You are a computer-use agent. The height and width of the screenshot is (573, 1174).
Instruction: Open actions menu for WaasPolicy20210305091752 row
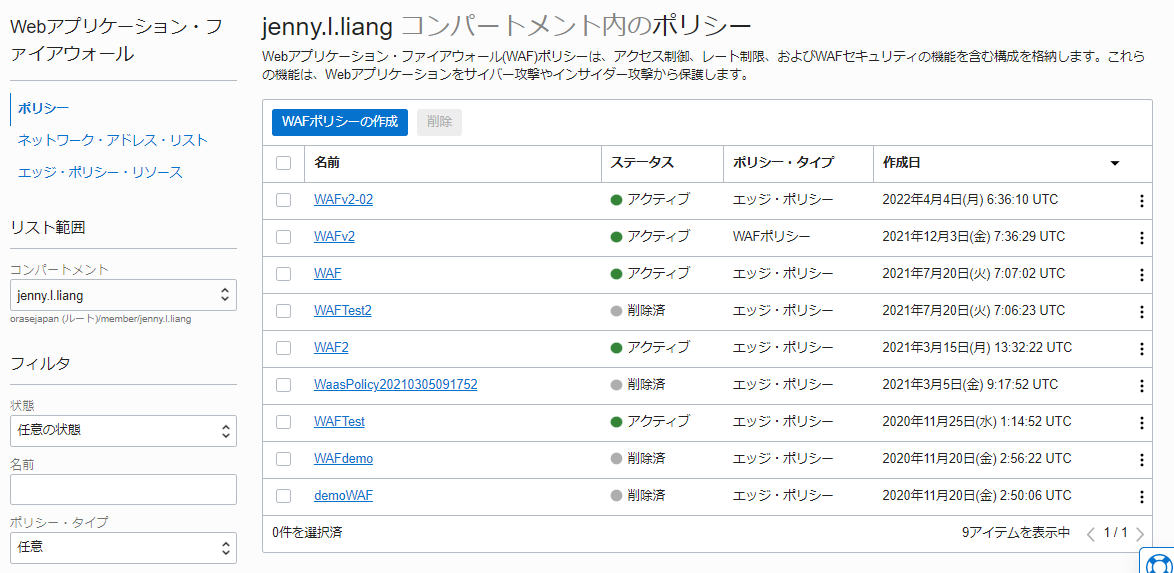[x=1141, y=386]
